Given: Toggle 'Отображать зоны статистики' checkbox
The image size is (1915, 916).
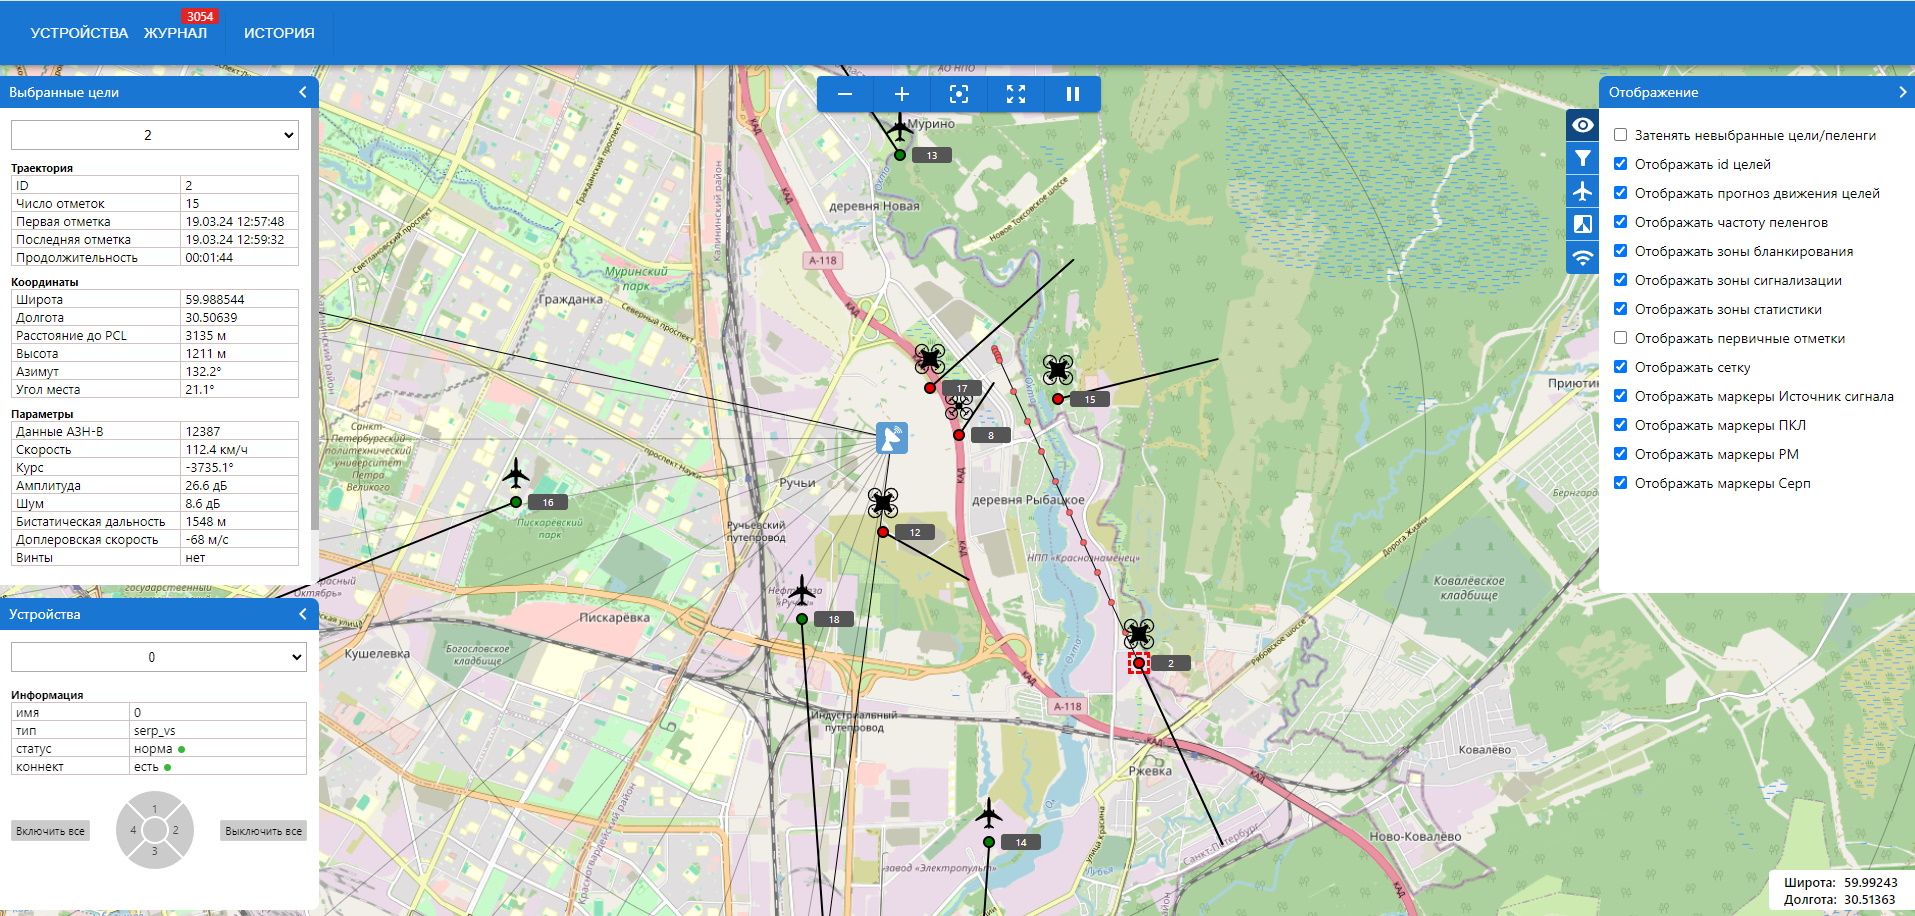Looking at the screenshot, I should tap(1620, 309).
